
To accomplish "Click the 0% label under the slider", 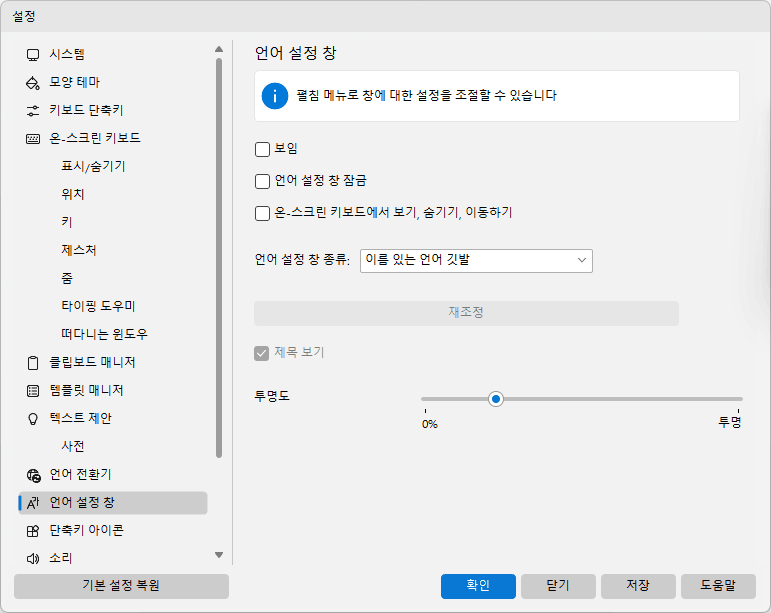I will pyautogui.click(x=430, y=424).
